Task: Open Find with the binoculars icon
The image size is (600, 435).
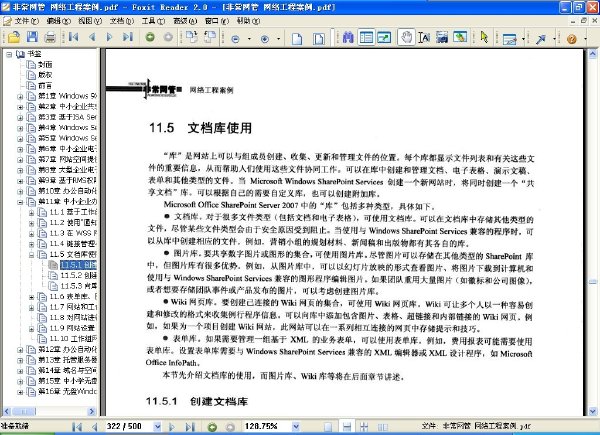Action: (x=348, y=37)
